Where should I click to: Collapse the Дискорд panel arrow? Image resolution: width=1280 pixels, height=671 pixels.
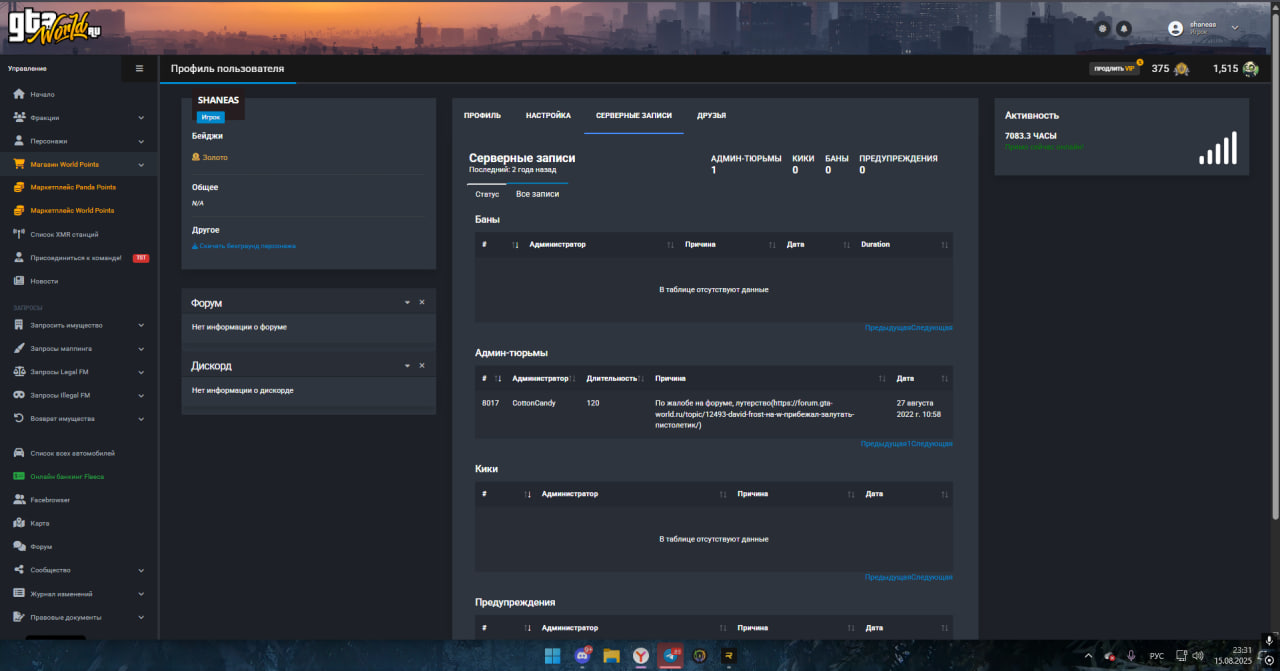coord(407,366)
